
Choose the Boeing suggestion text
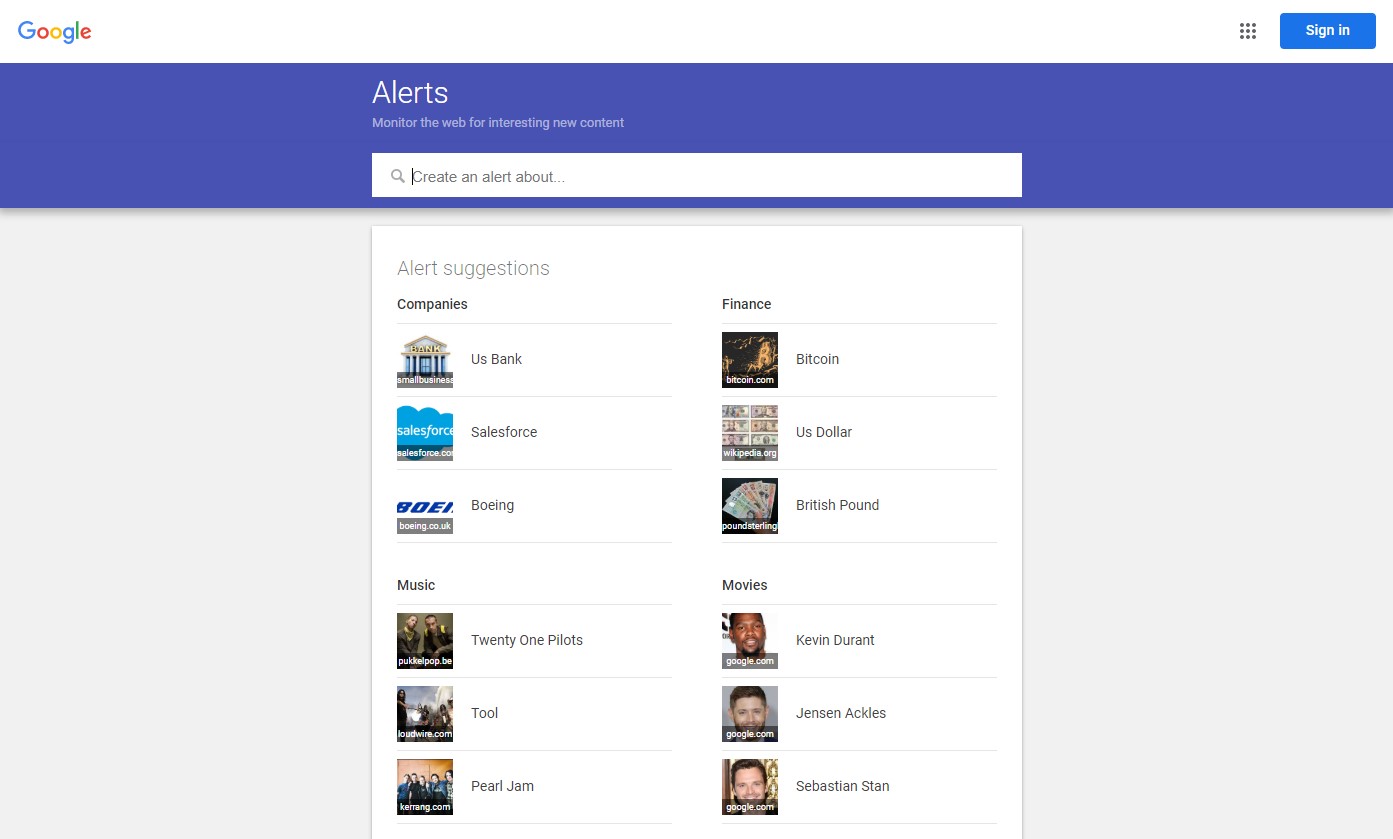[x=492, y=505]
